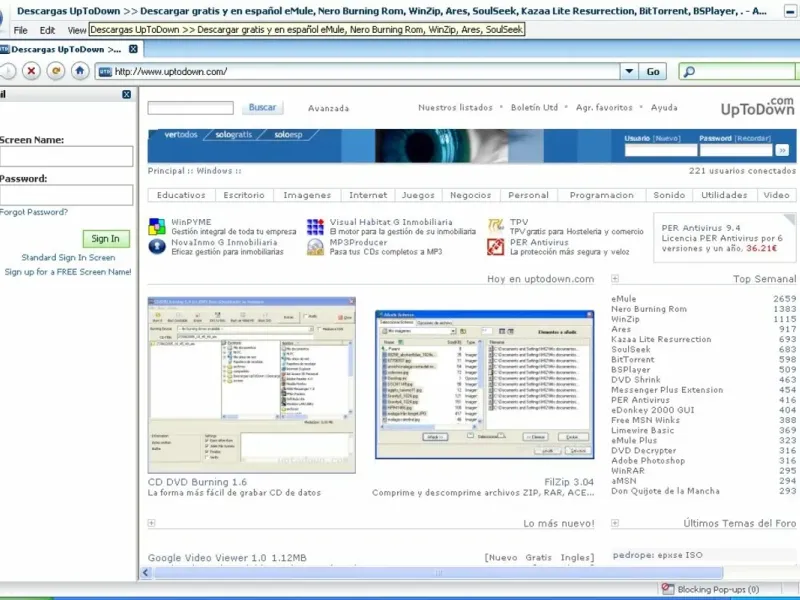Open the Avanzada search link
800x600 pixels.
click(329, 108)
